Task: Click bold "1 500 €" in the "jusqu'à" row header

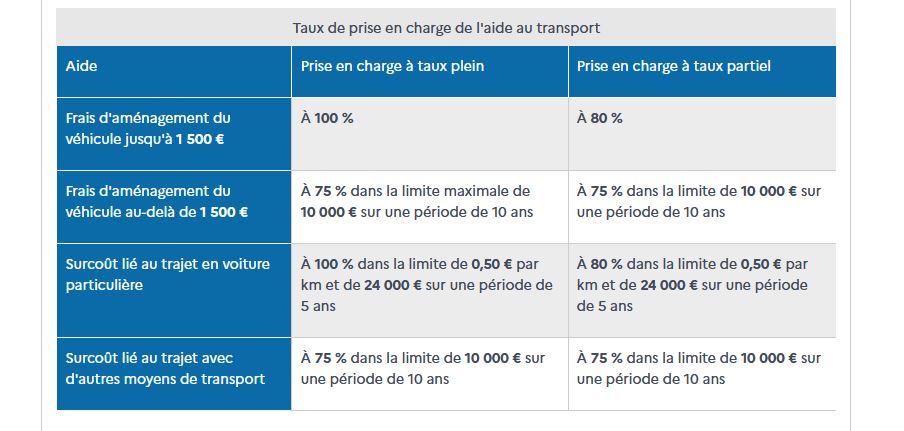Action: [200, 139]
